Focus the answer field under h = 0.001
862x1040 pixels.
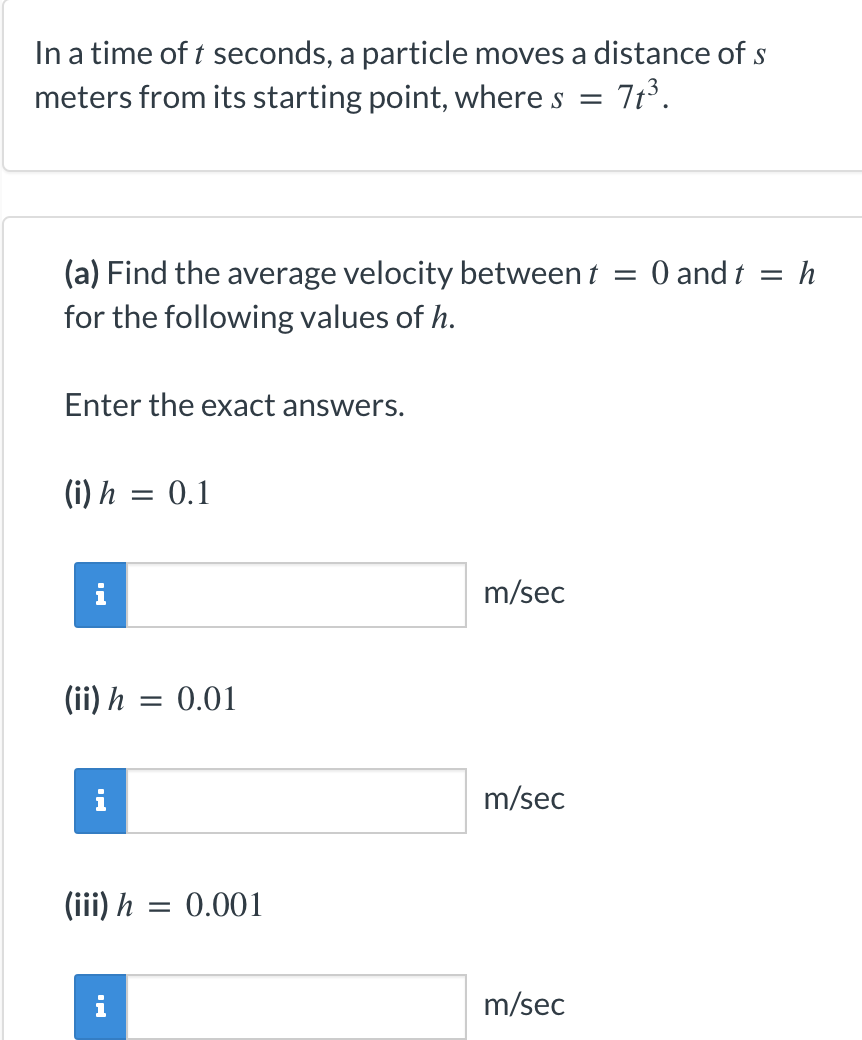[296, 1007]
